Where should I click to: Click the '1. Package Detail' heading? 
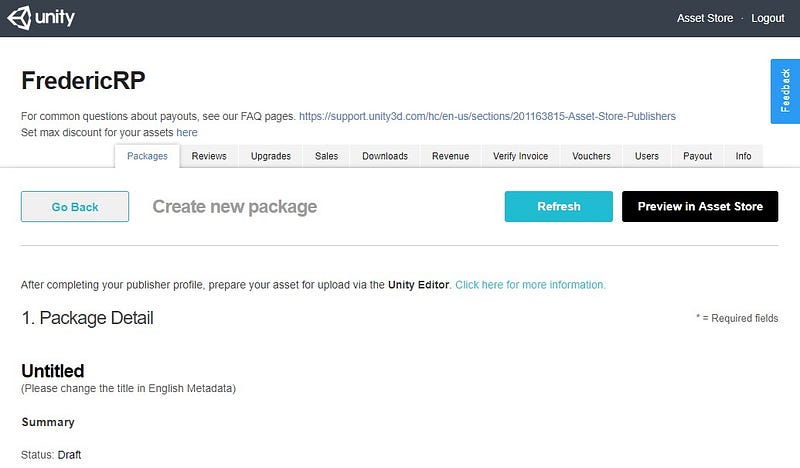tap(87, 318)
